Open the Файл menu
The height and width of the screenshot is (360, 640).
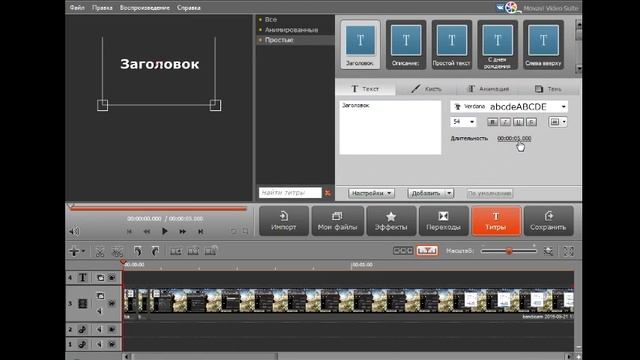pyautogui.click(x=77, y=8)
